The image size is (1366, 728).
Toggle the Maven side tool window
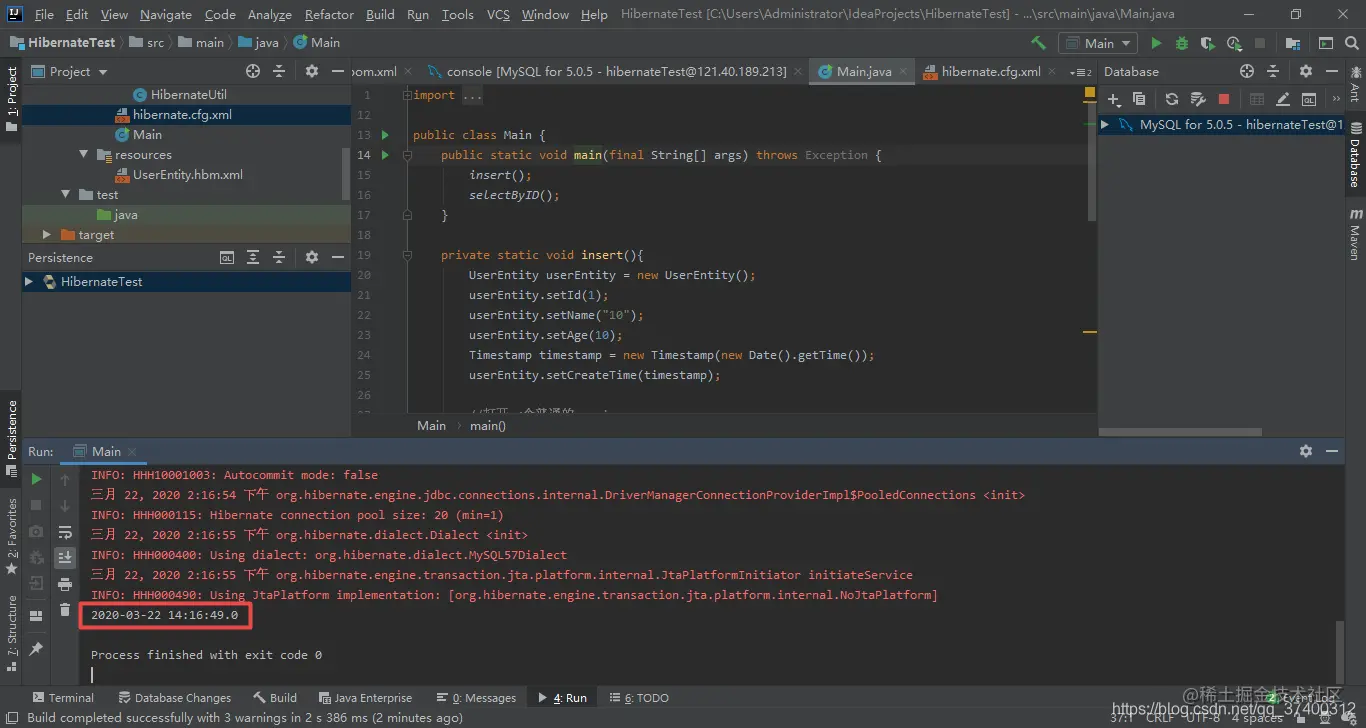point(1356,235)
